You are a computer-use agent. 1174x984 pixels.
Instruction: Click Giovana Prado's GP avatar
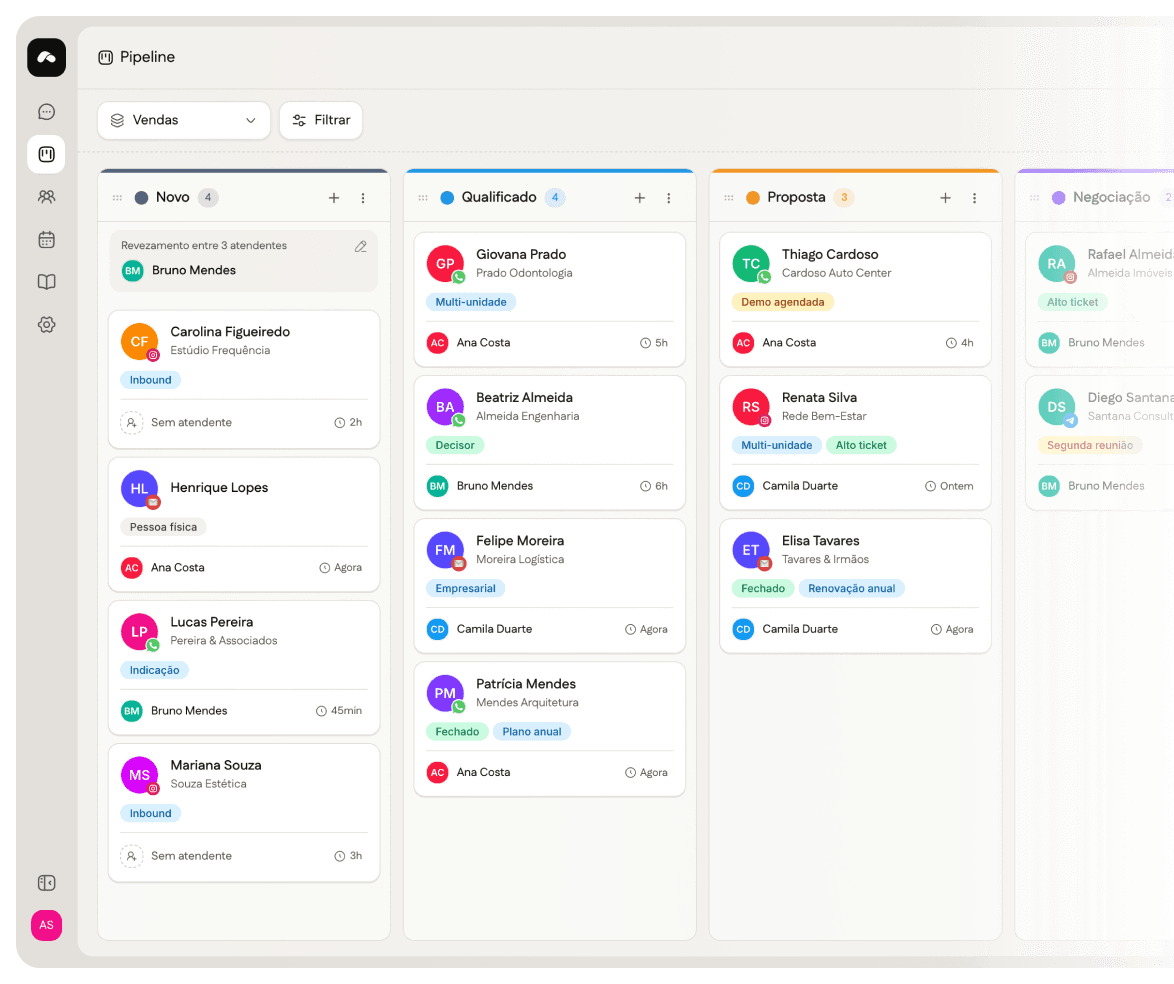pos(445,264)
